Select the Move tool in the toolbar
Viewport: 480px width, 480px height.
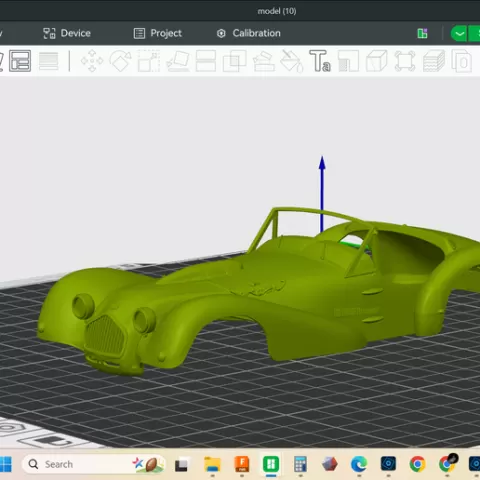(x=92, y=61)
